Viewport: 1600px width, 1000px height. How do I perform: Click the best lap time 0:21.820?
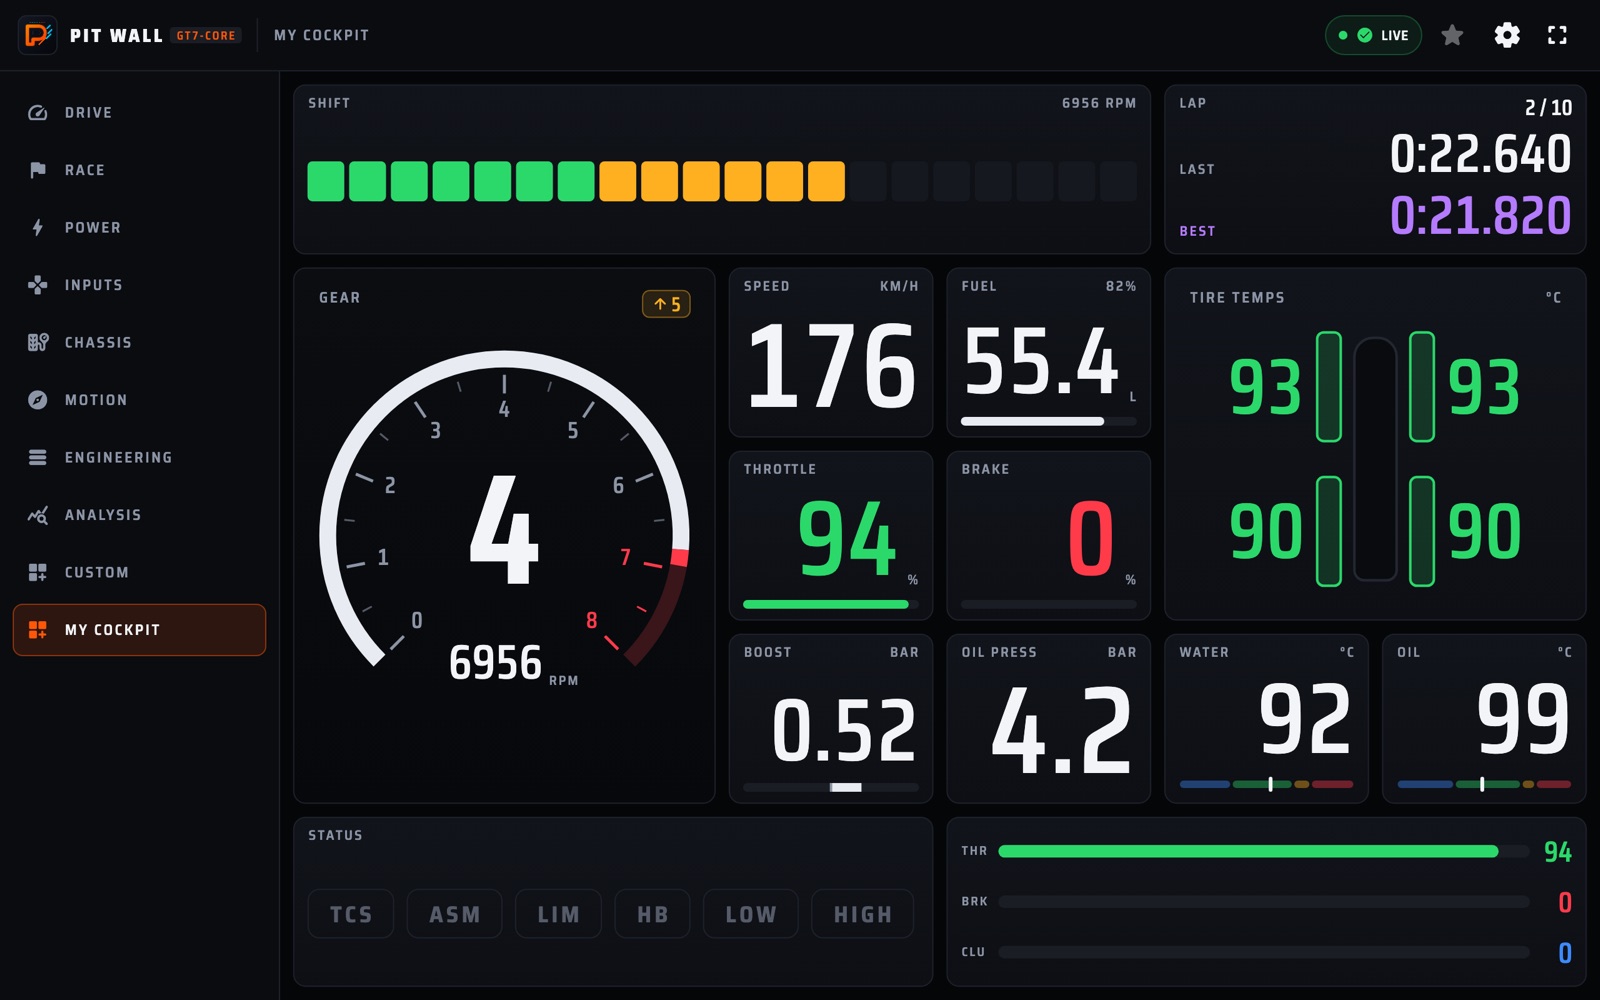(1480, 216)
